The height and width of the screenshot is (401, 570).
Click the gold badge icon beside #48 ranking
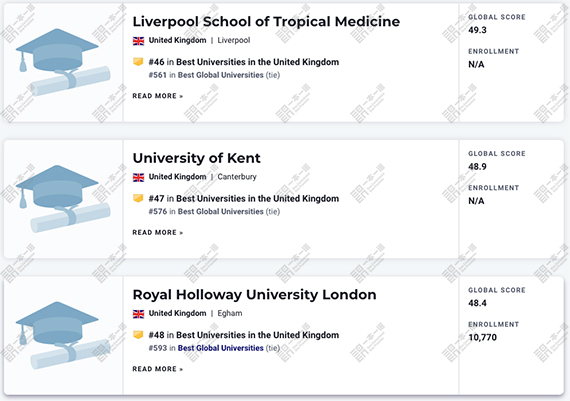pyautogui.click(x=138, y=335)
